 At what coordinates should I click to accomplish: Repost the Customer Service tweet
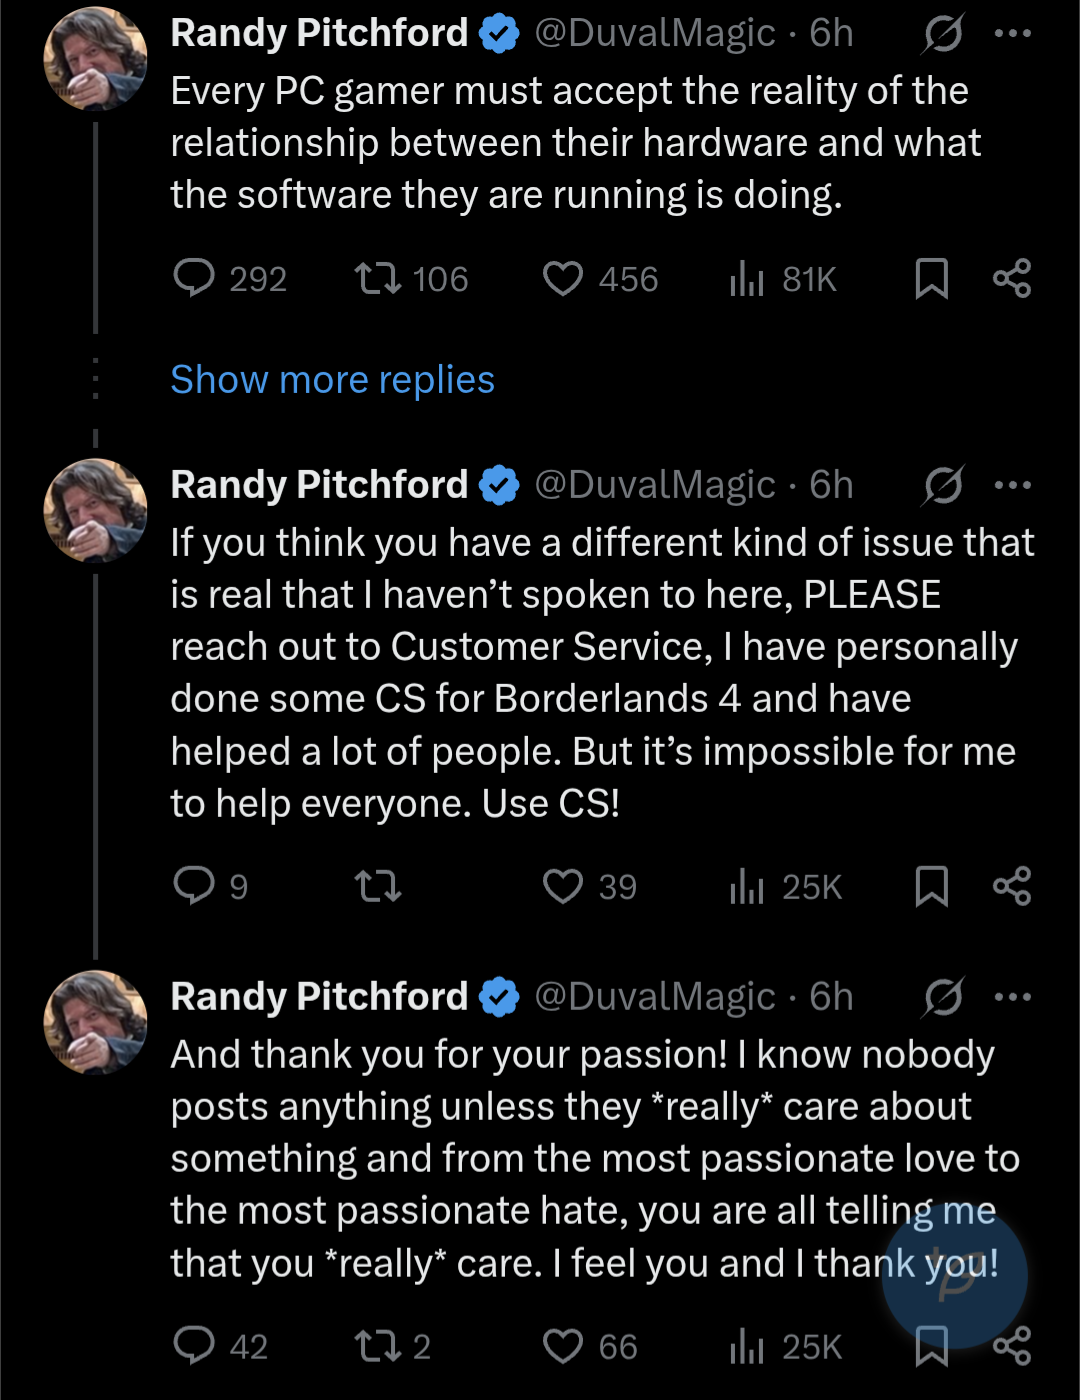point(379,886)
